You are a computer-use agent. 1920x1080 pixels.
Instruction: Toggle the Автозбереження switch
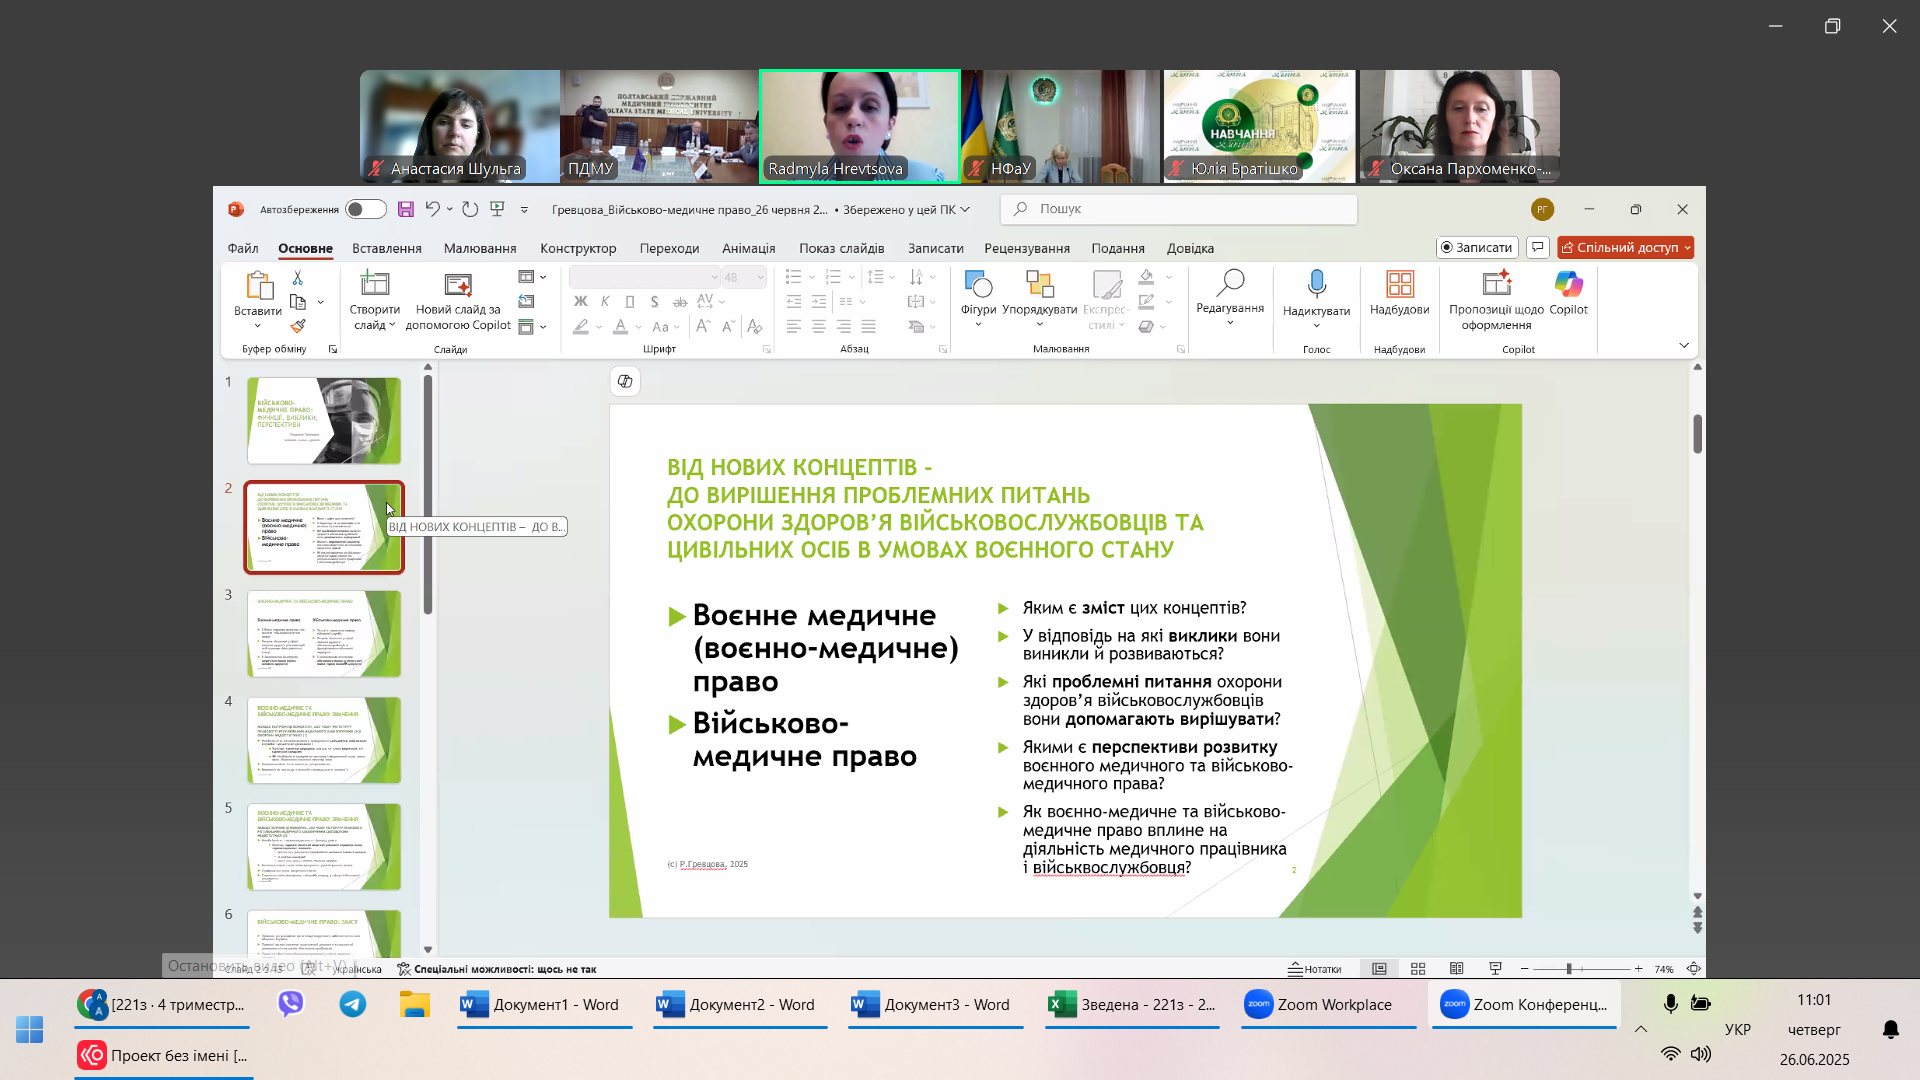tap(366, 209)
